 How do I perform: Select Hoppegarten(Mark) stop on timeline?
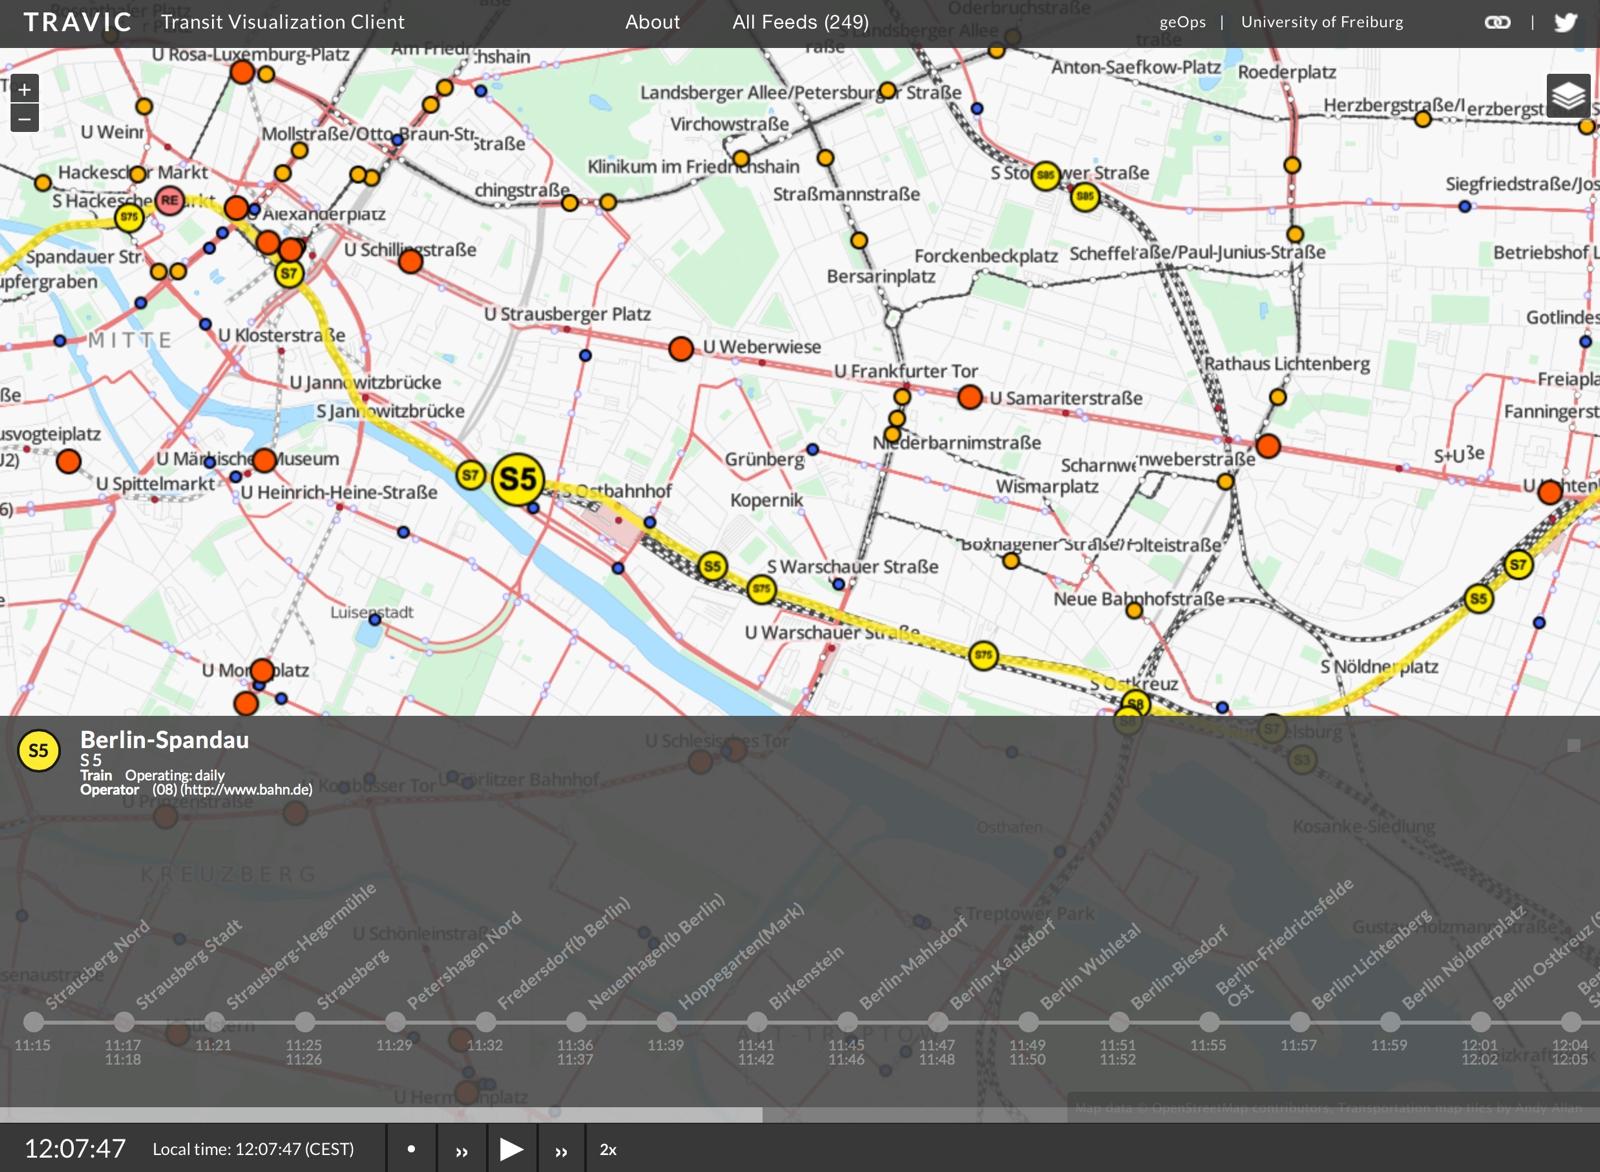point(666,1021)
